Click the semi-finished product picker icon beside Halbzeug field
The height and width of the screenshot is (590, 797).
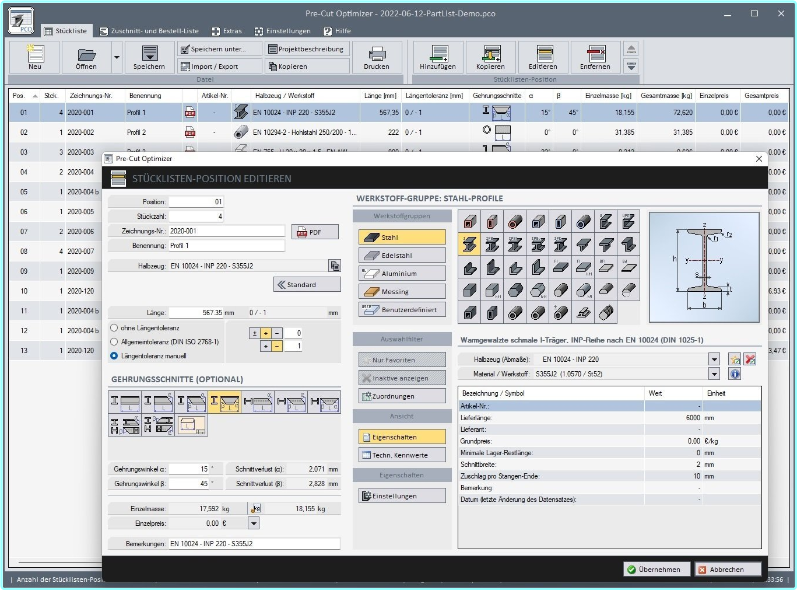click(334, 266)
